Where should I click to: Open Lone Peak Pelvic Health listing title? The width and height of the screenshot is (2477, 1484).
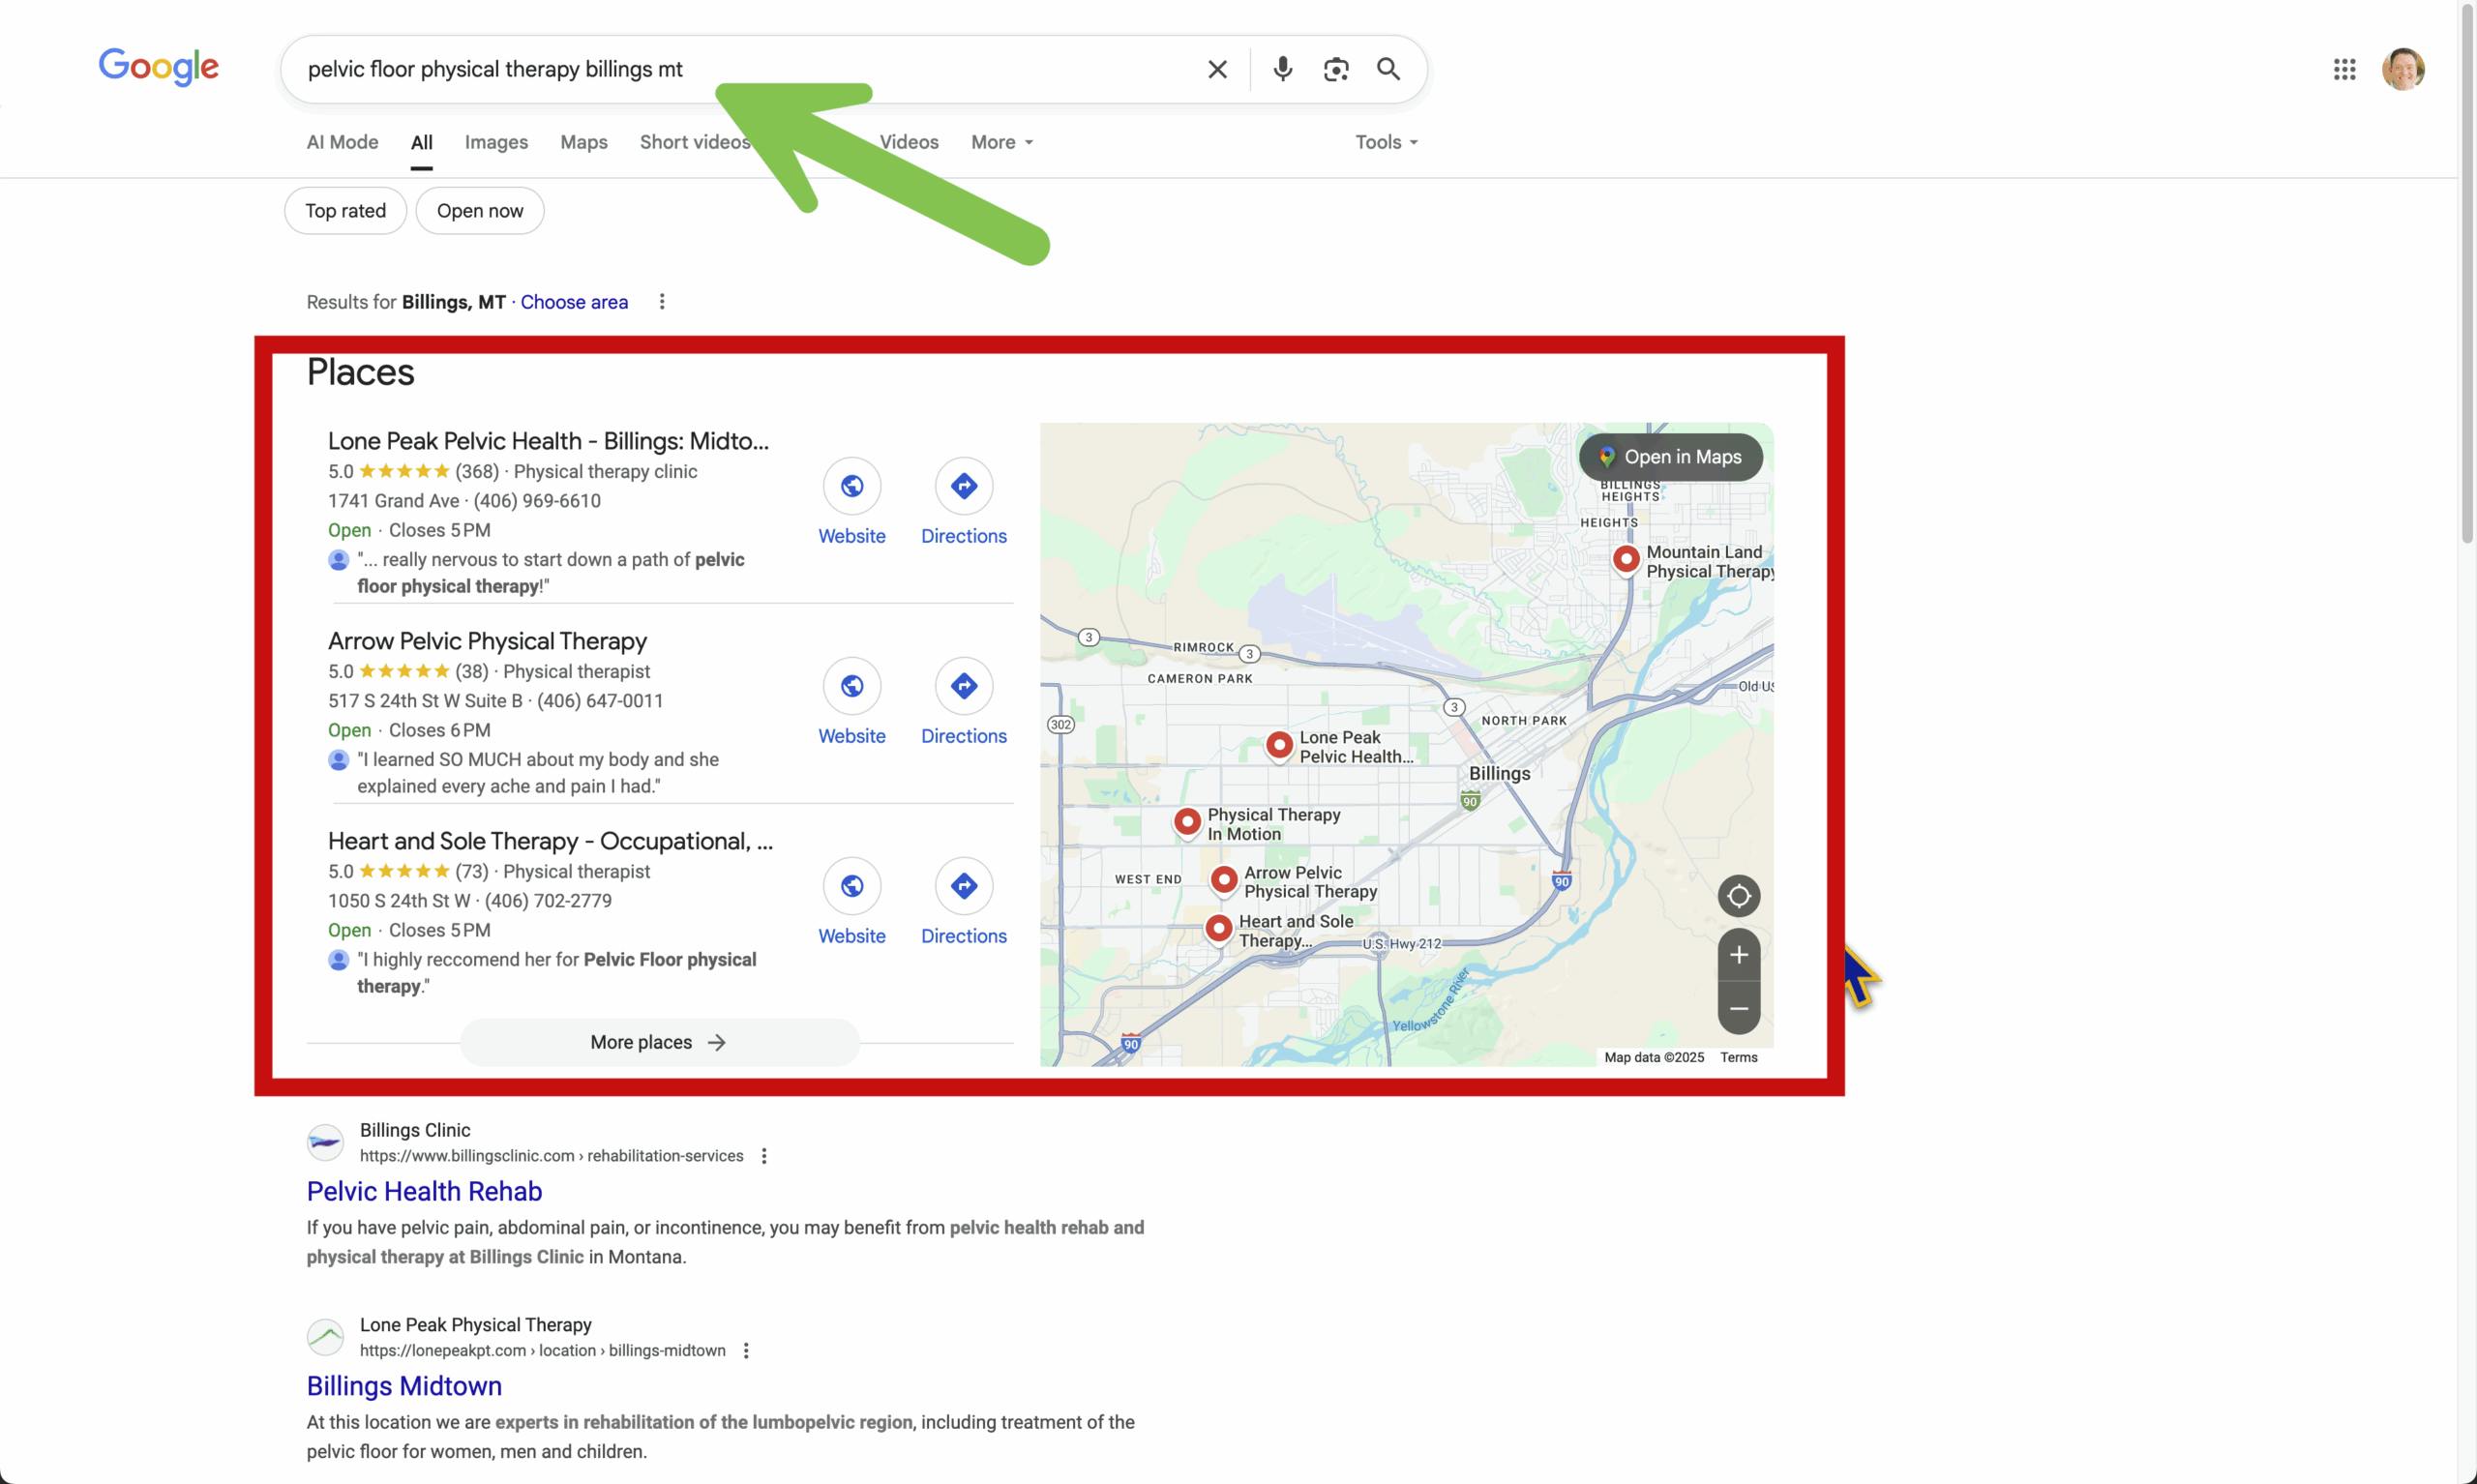pyautogui.click(x=548, y=441)
